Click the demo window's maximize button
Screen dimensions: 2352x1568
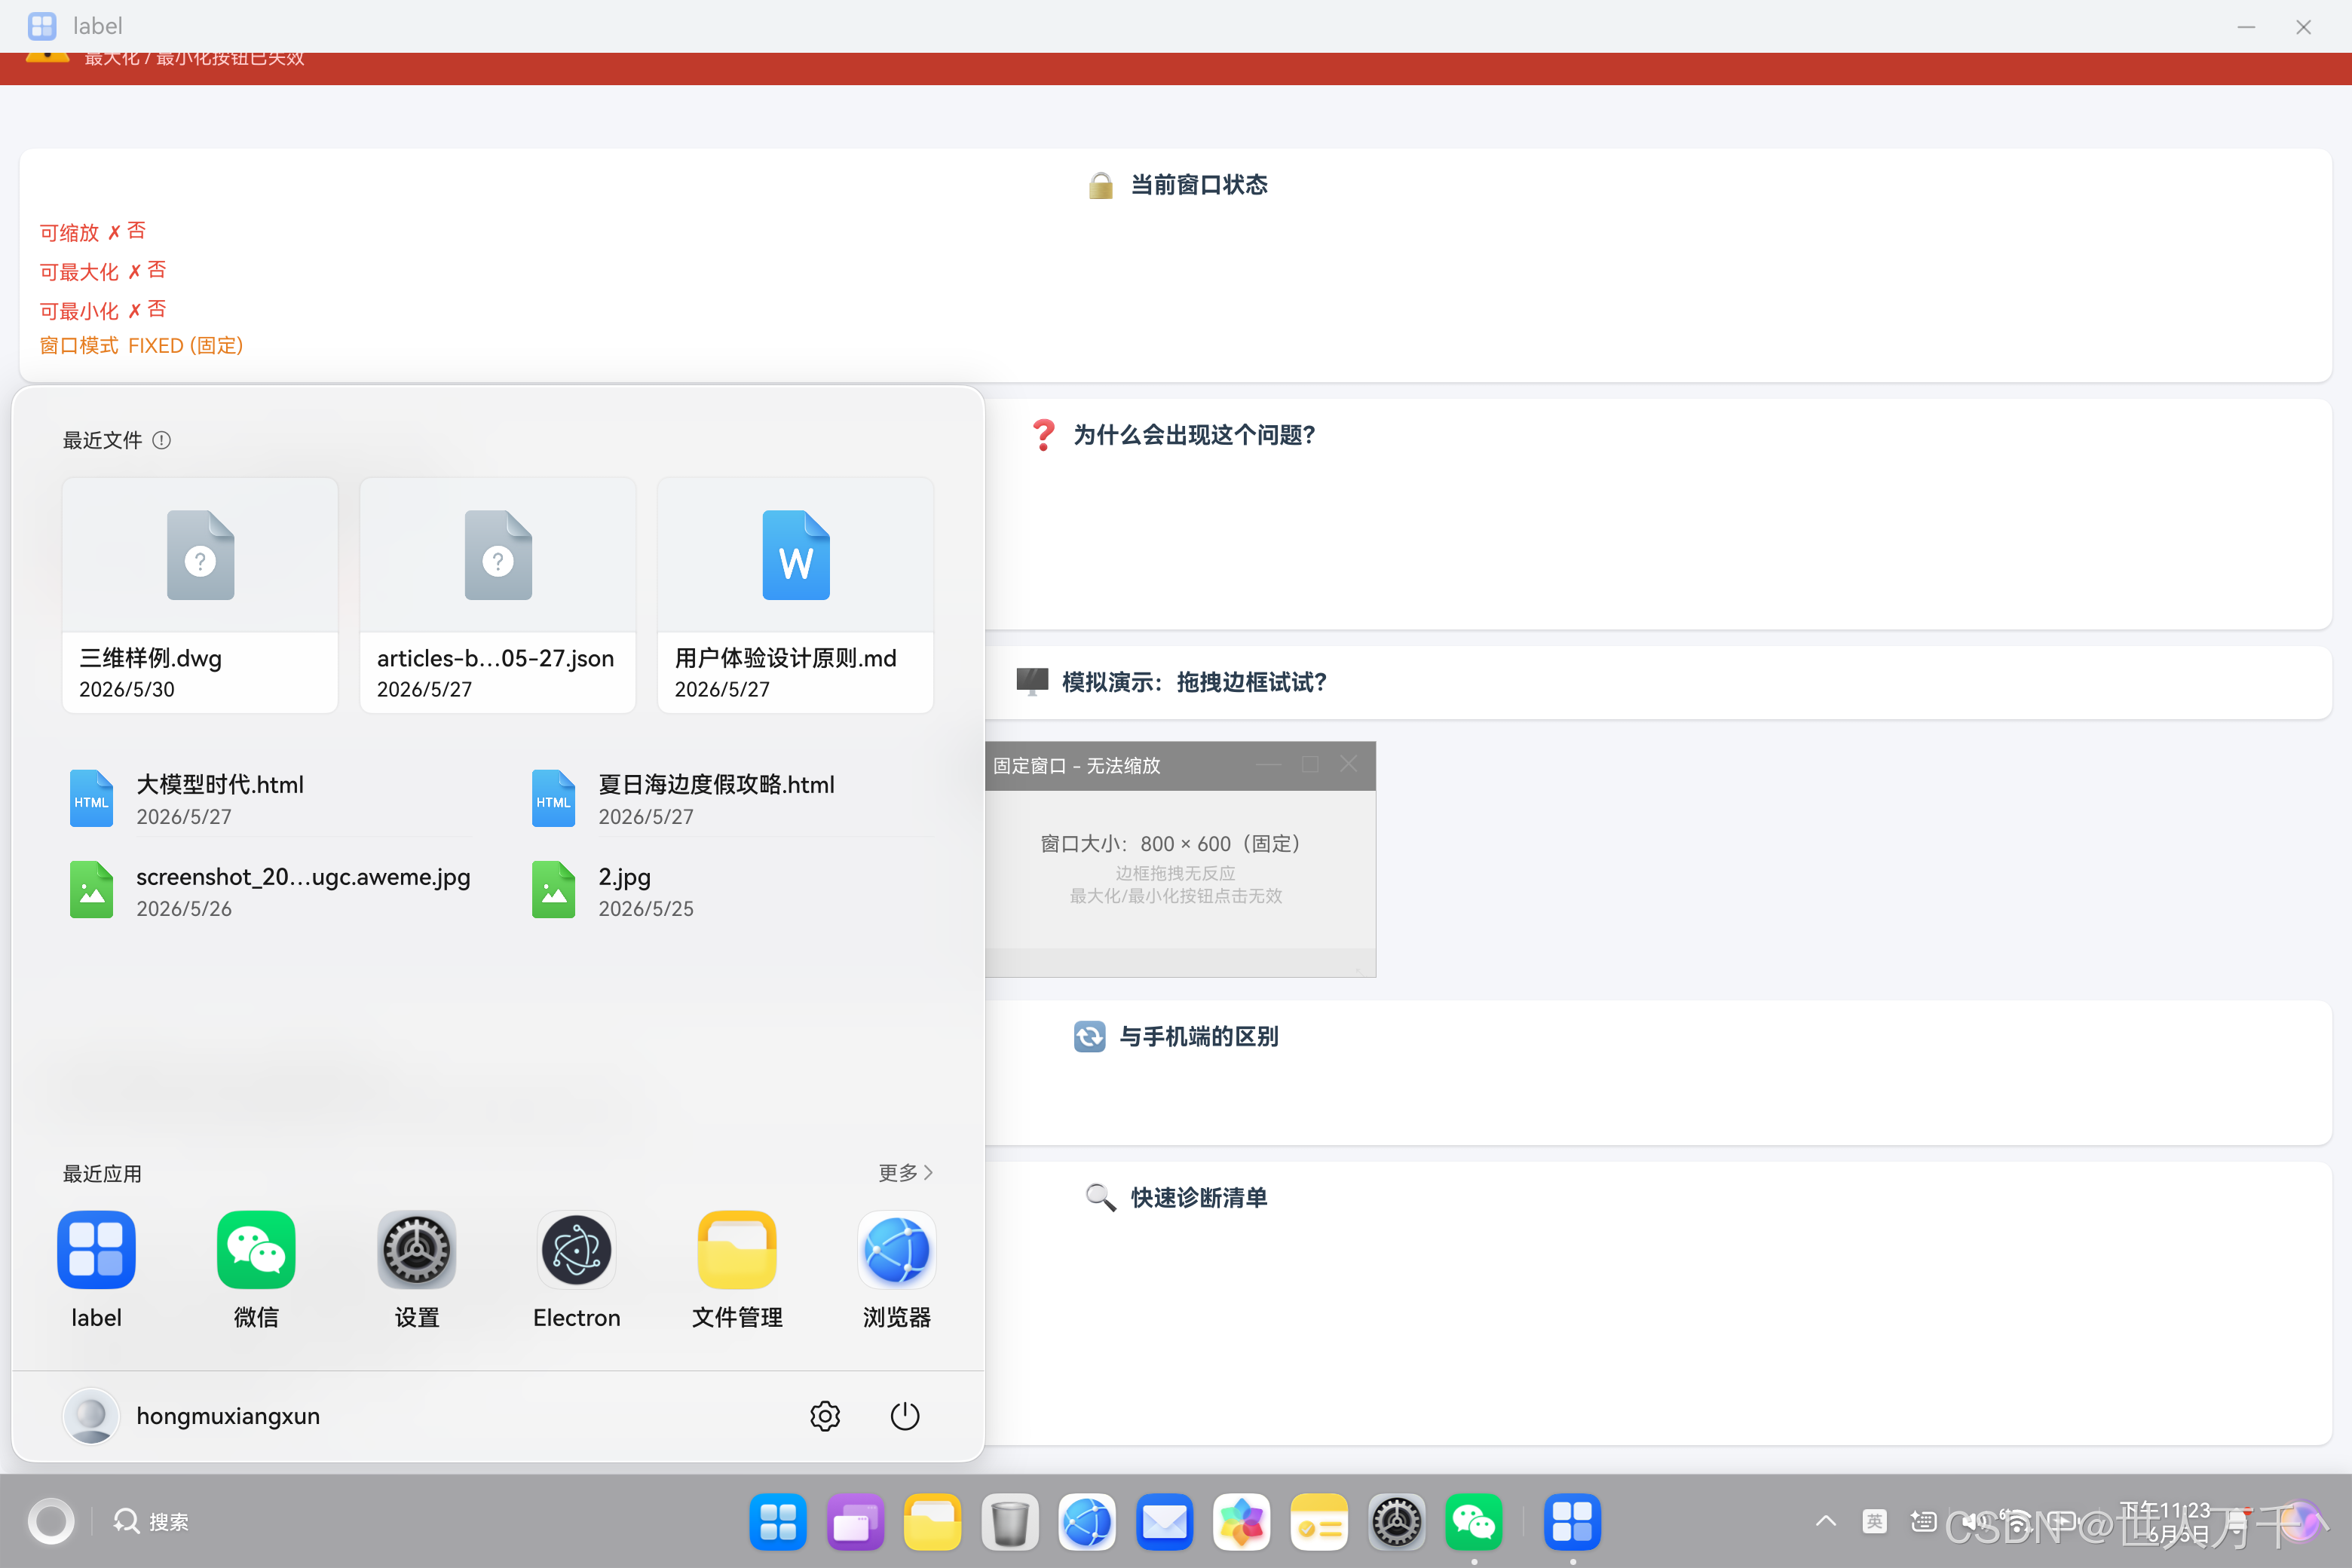pos(1310,765)
